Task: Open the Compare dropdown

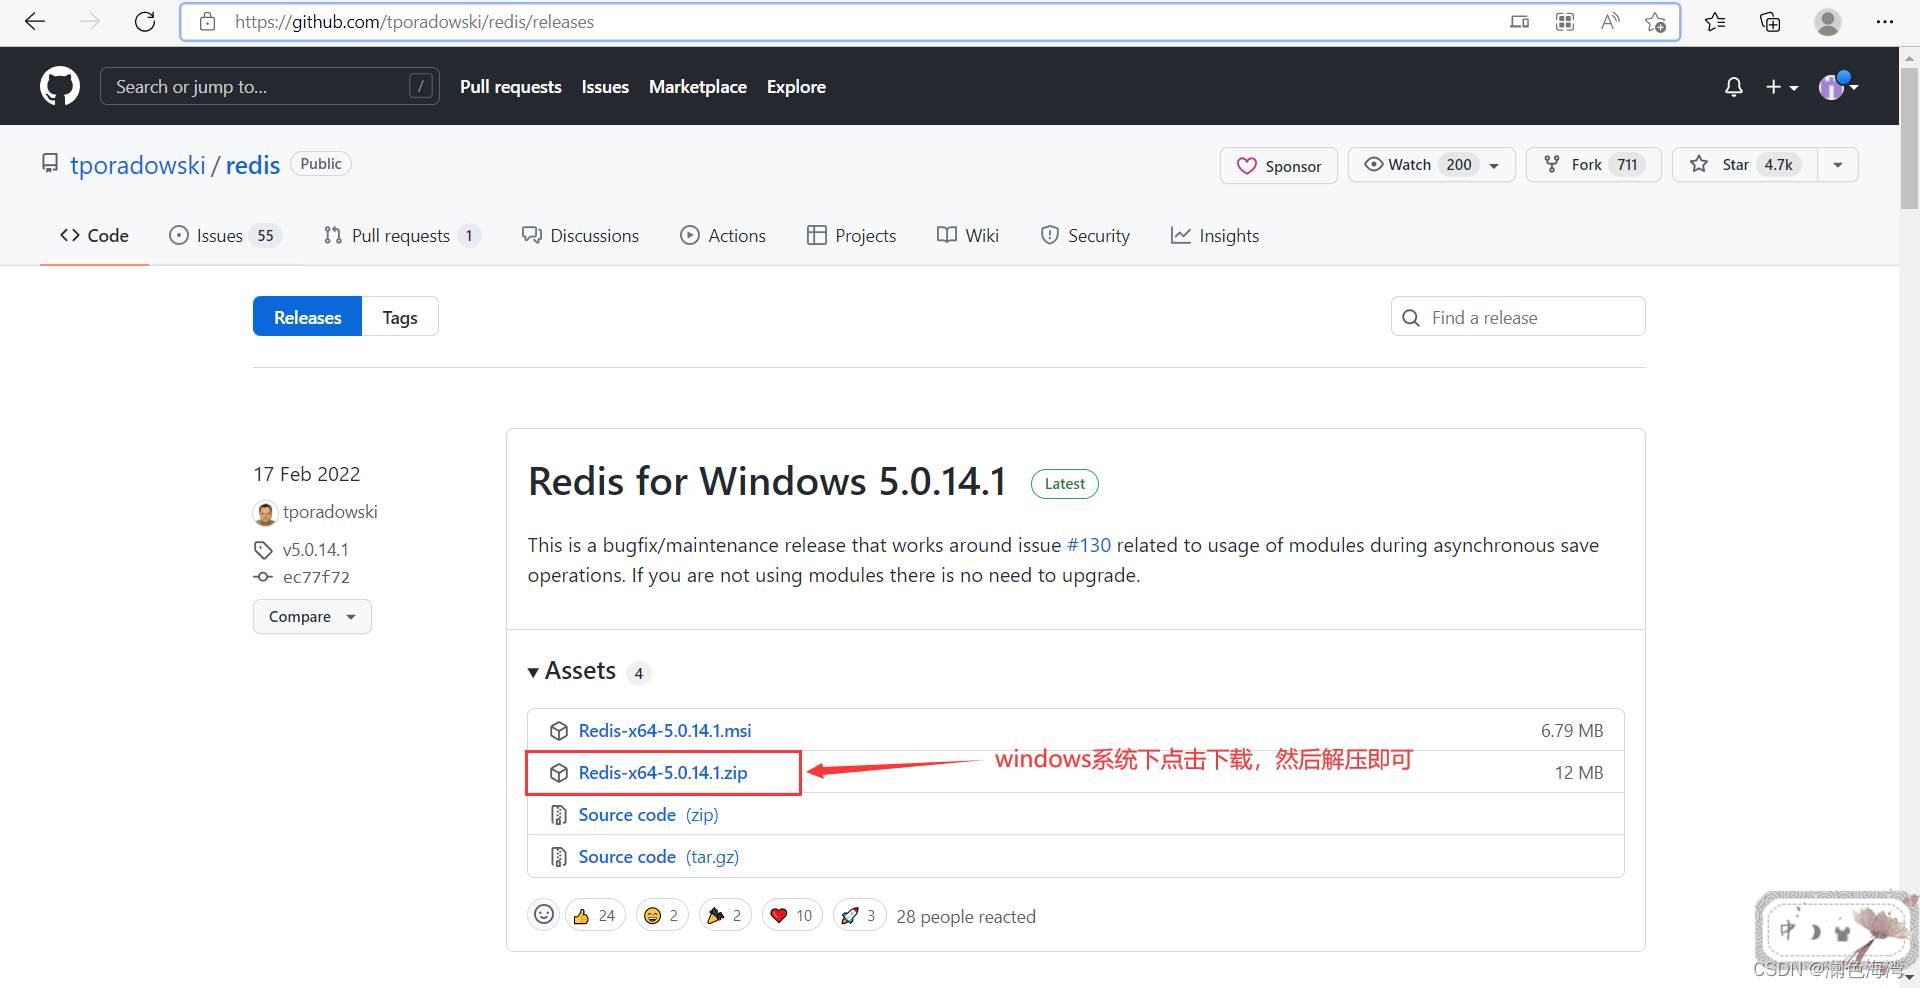Action: [312, 617]
